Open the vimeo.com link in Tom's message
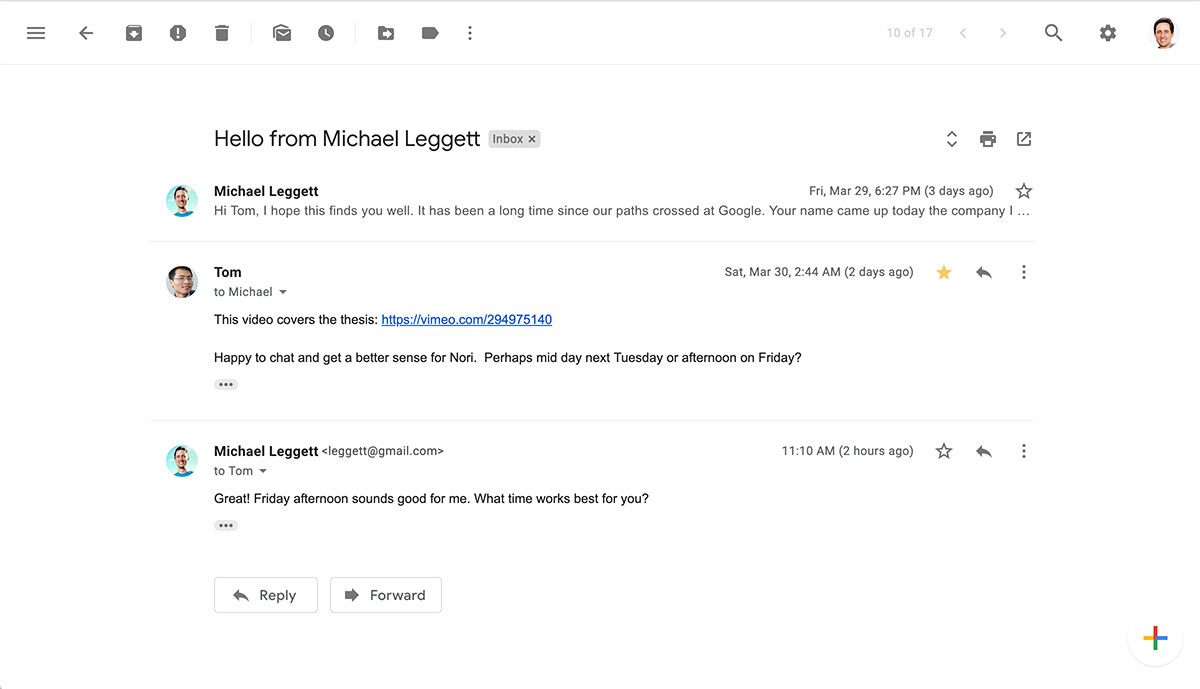The width and height of the screenshot is (1200, 689). (466, 319)
